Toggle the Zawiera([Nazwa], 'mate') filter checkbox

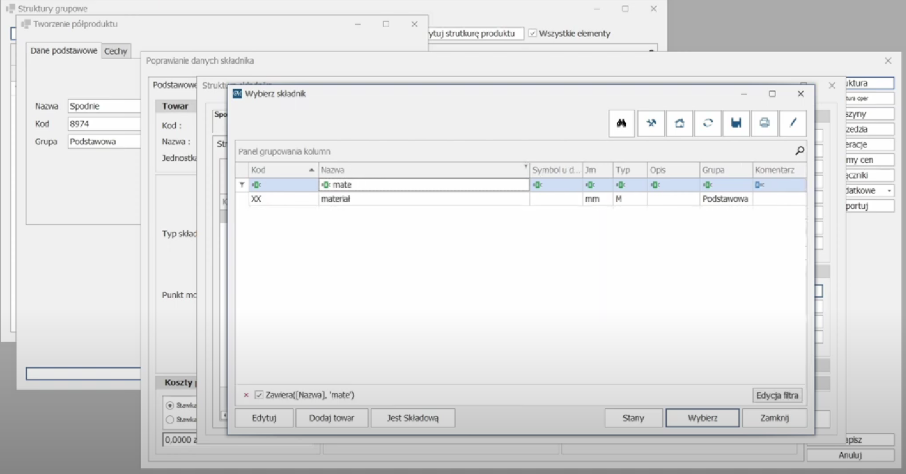coord(259,396)
